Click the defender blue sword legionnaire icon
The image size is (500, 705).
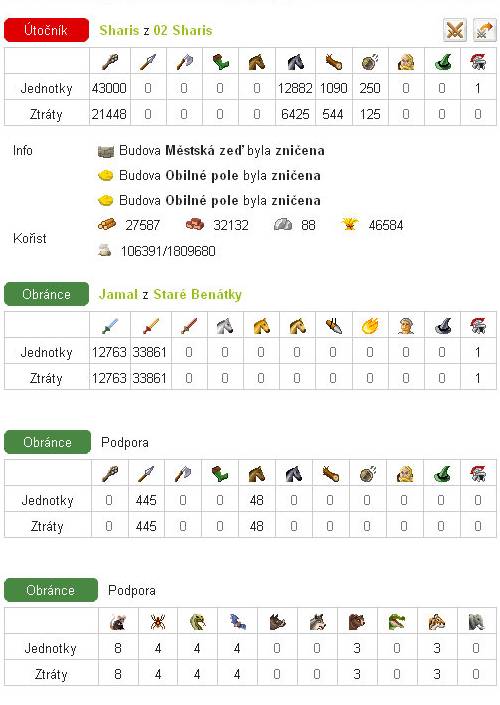click(x=110, y=326)
